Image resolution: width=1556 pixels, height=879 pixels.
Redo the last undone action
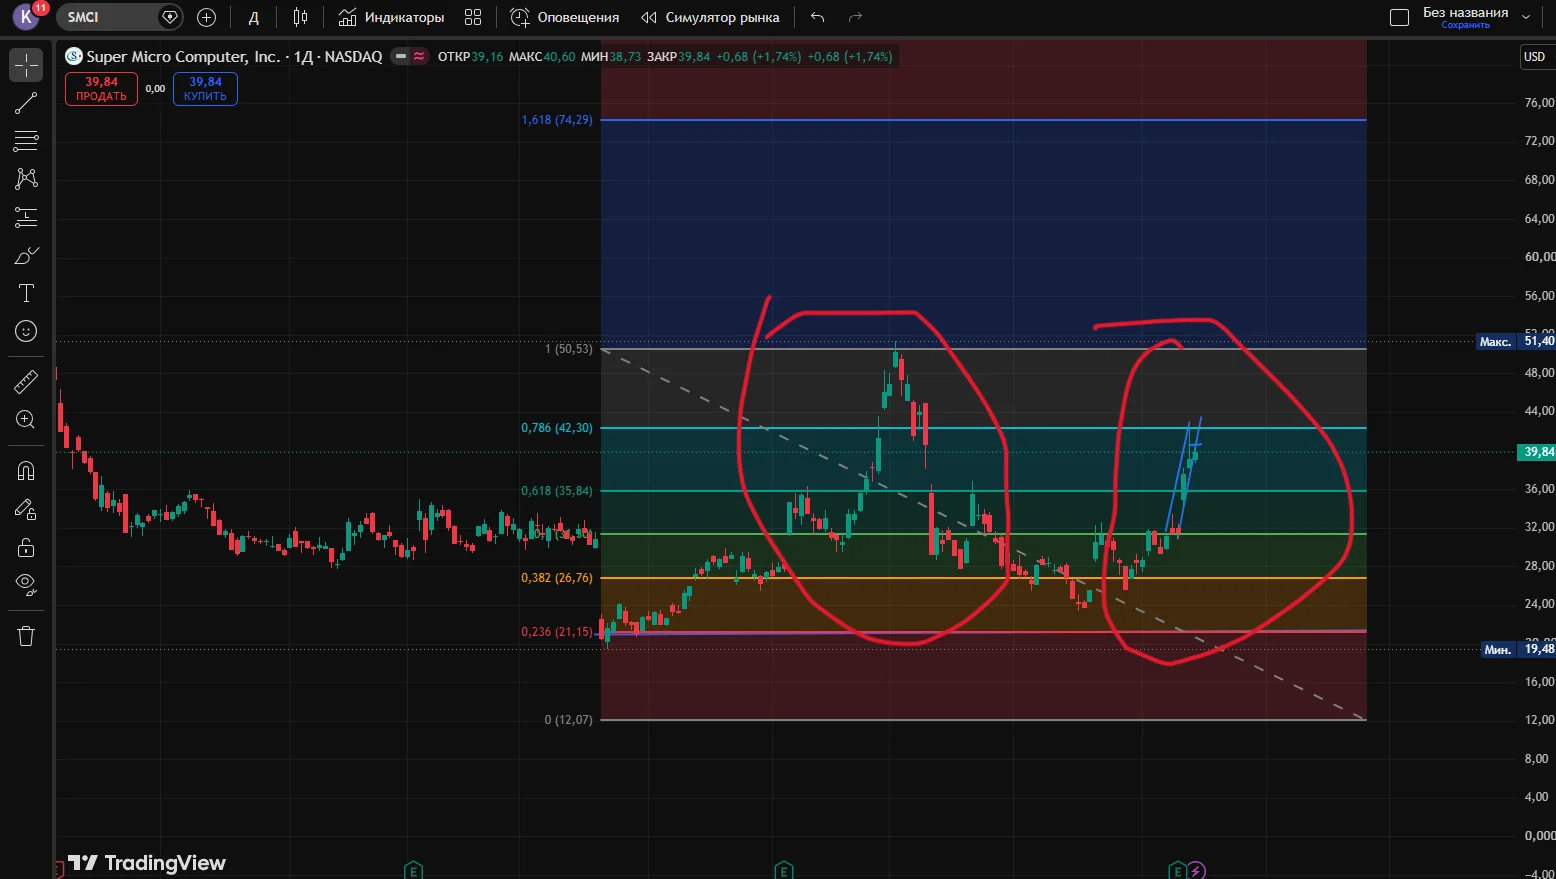[855, 17]
